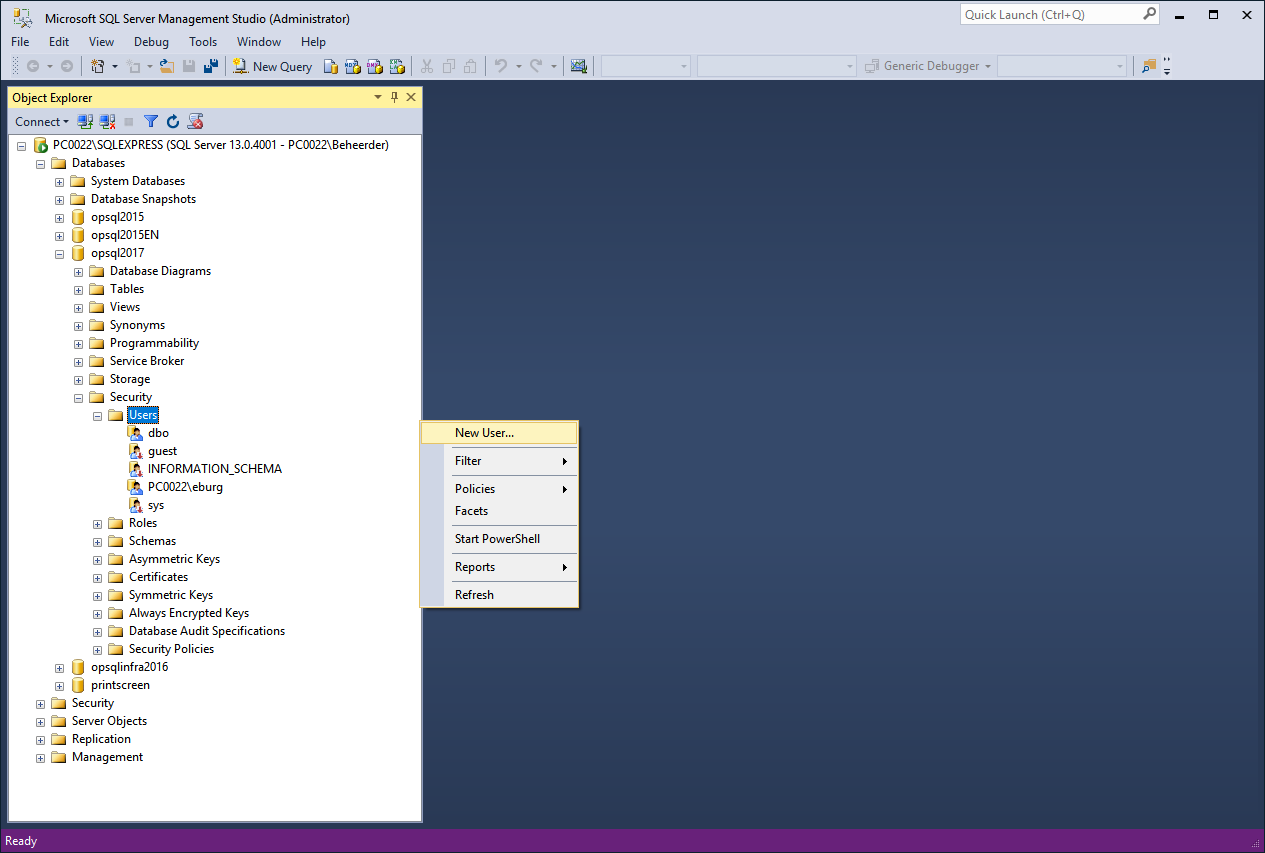Select the Always Encrypted Keys folder
The height and width of the screenshot is (853, 1265).
(x=189, y=613)
